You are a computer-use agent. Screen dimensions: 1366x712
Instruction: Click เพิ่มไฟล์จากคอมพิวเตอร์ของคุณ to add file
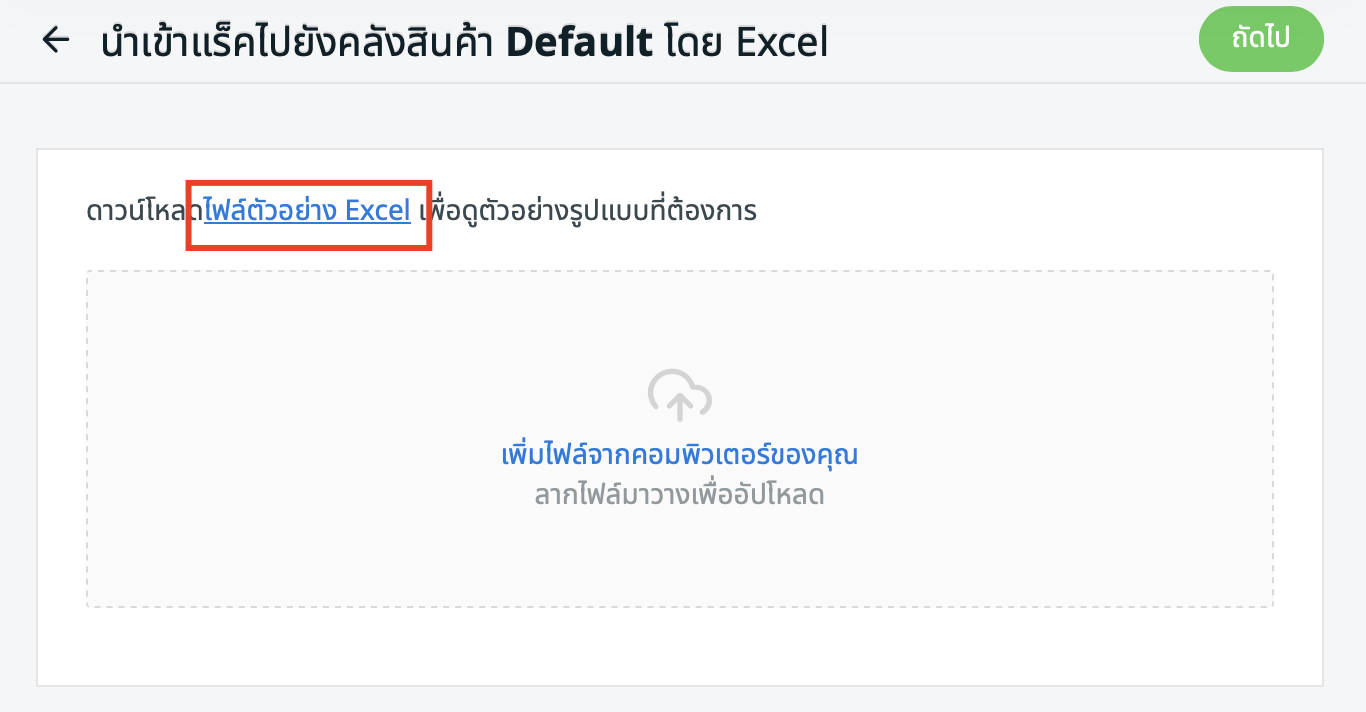(679, 455)
